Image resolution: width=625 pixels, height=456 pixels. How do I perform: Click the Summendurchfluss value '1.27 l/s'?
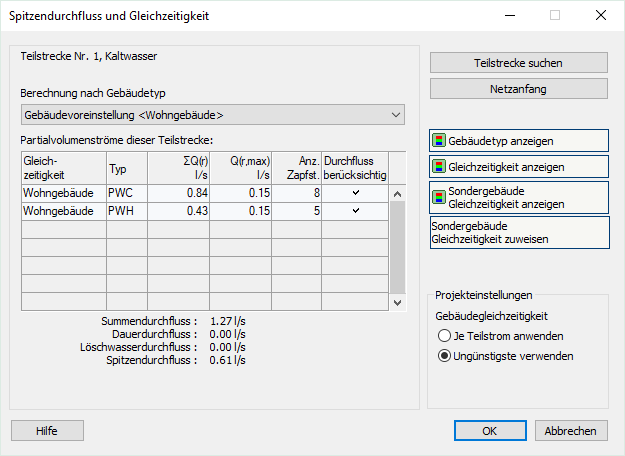228,321
